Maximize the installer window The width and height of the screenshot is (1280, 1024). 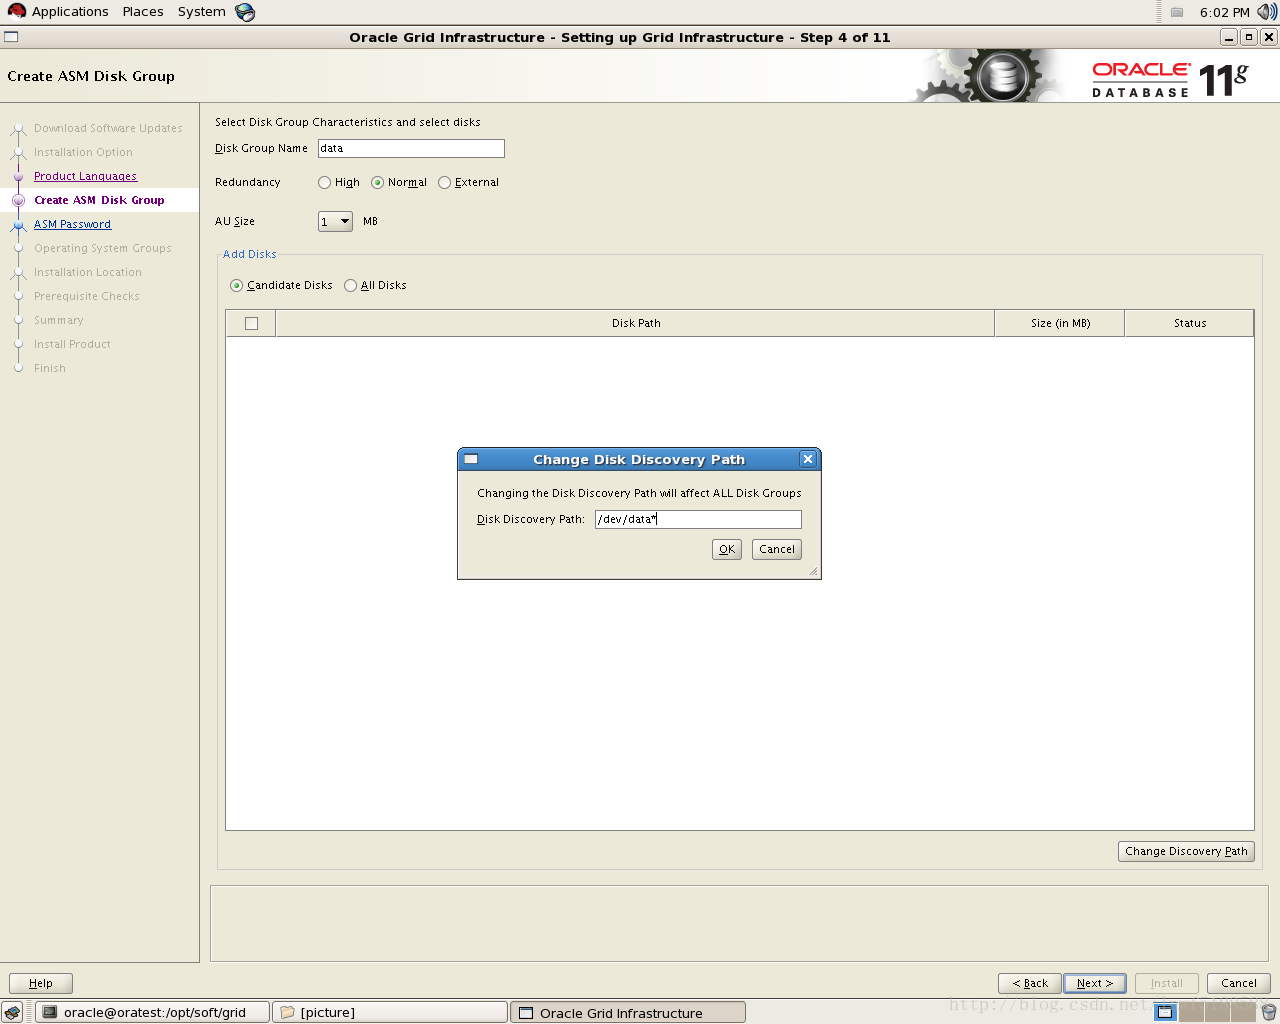1249,37
